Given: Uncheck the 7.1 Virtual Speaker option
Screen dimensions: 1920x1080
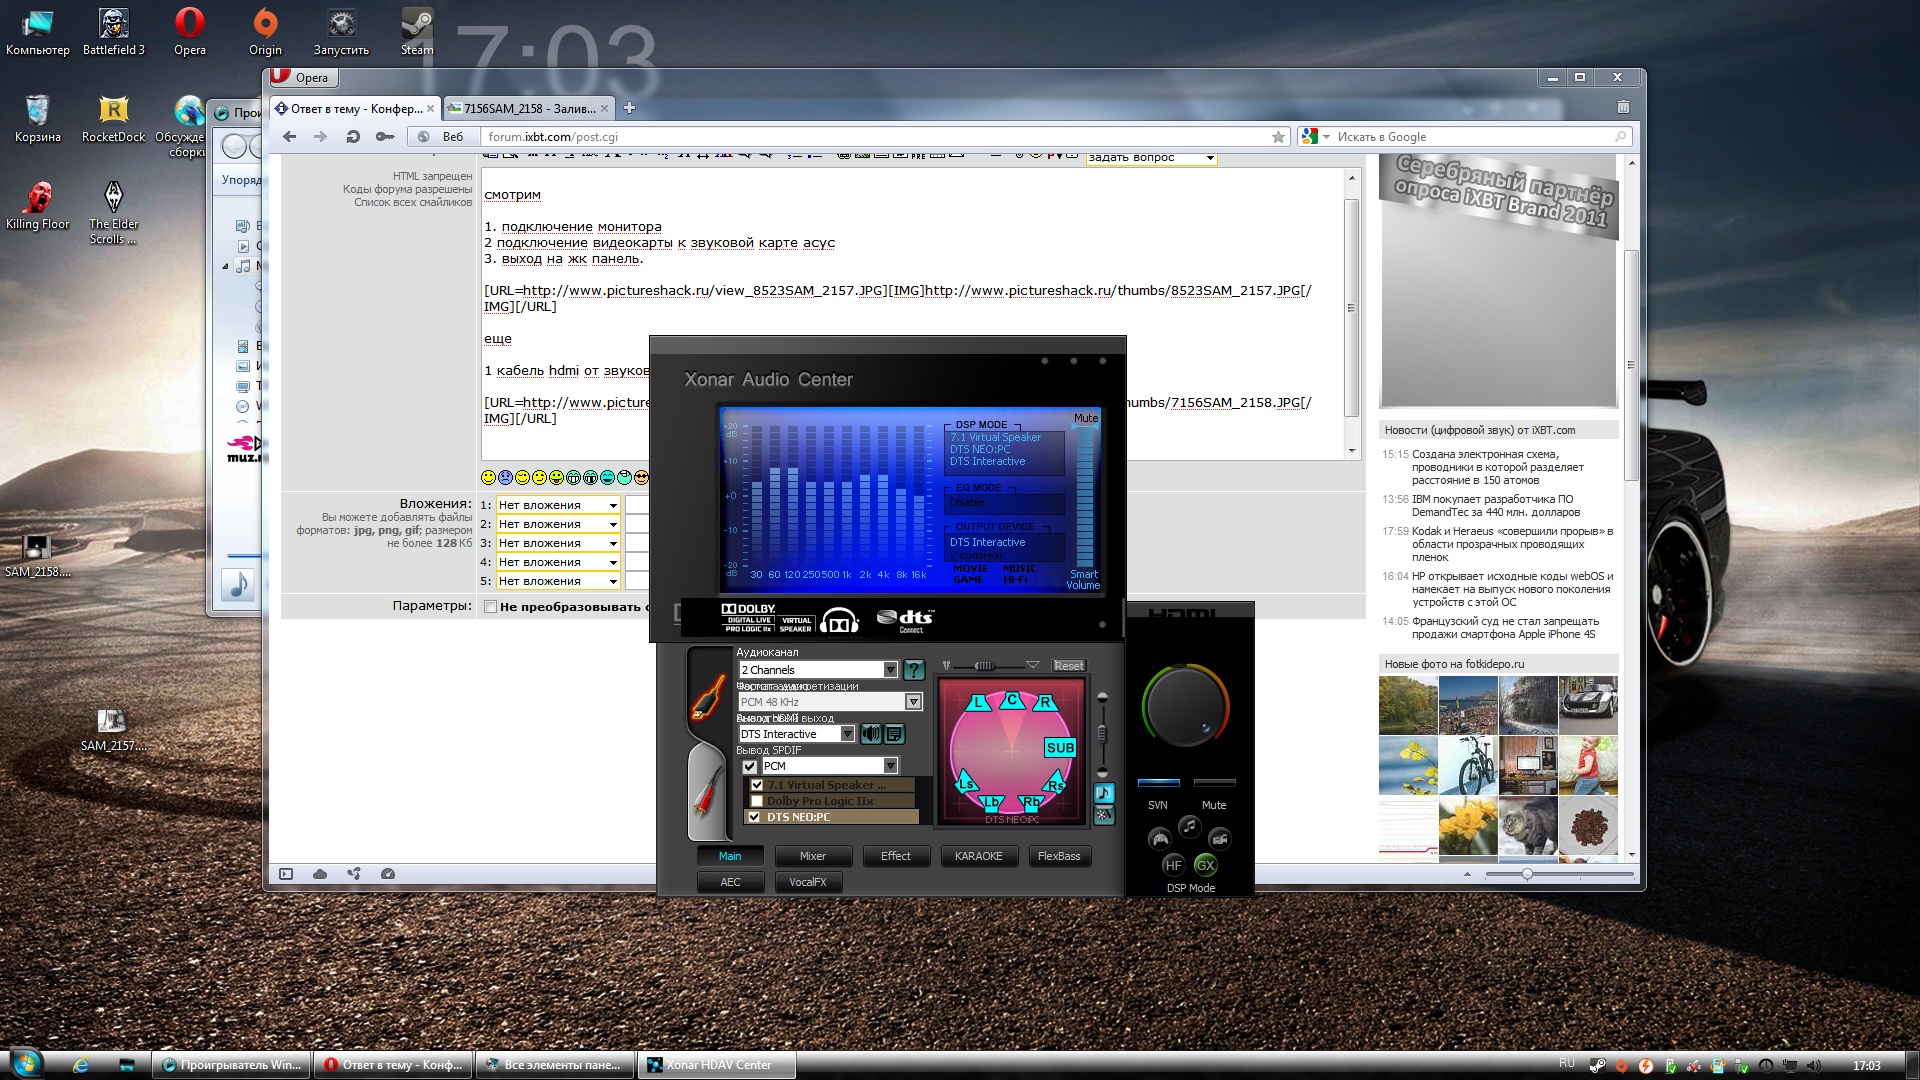Looking at the screenshot, I should click(757, 785).
